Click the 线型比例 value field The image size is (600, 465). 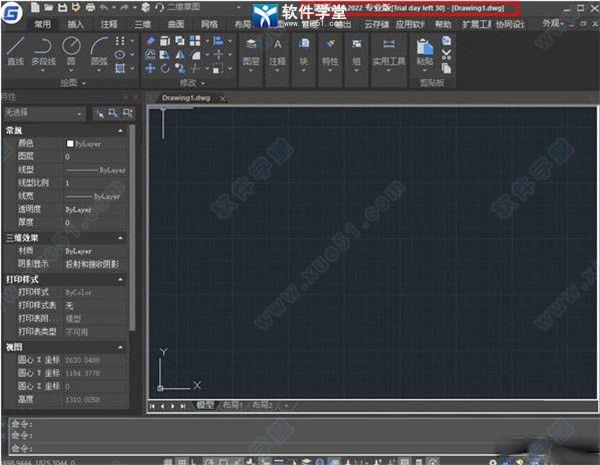click(x=95, y=184)
